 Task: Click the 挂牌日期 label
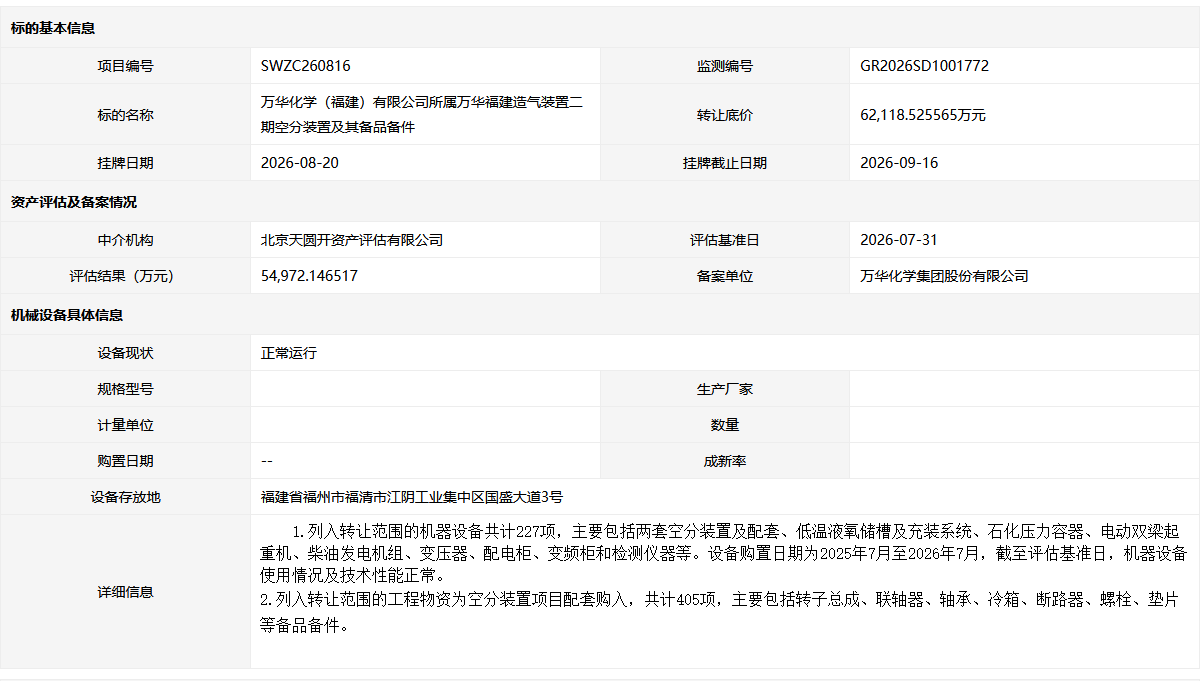coord(125,163)
